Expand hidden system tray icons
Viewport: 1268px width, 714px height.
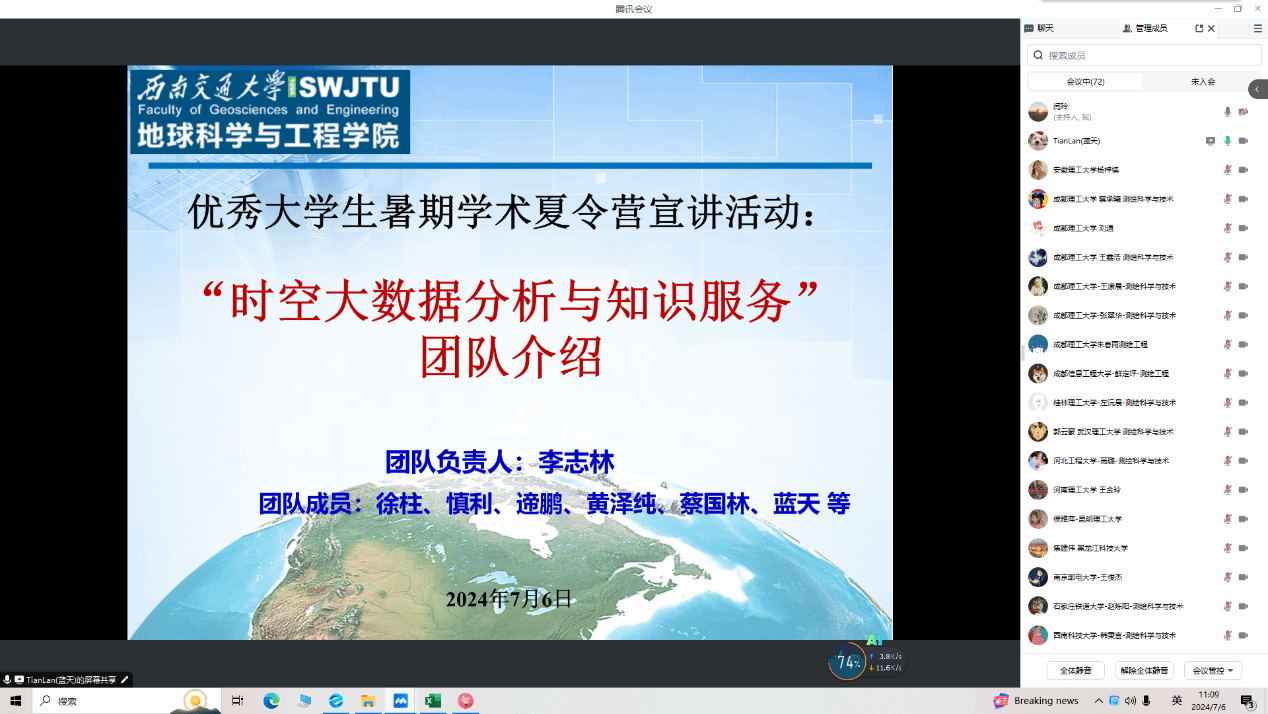pyautogui.click(x=1099, y=701)
